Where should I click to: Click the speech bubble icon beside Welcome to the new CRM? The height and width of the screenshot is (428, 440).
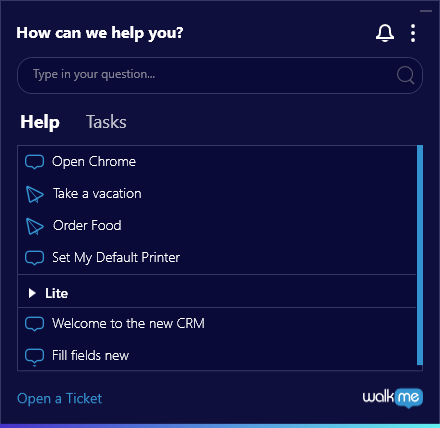(x=34, y=324)
